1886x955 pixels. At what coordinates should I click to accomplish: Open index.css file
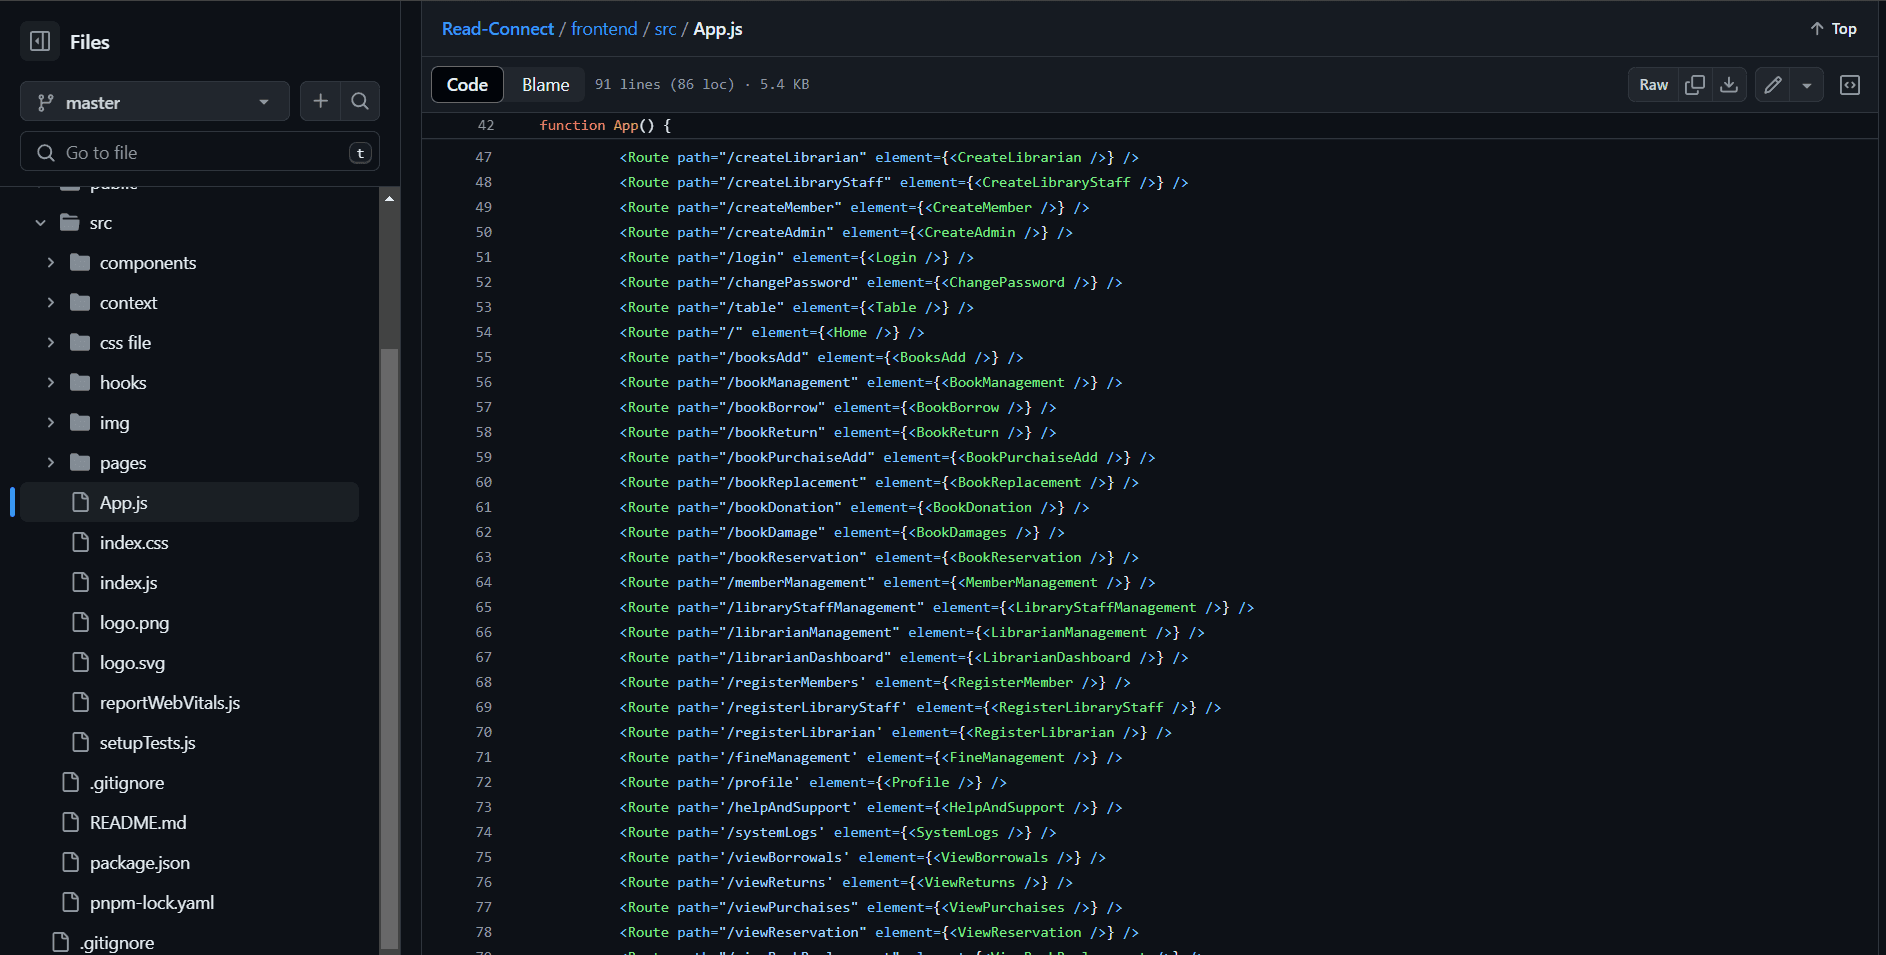coord(134,543)
